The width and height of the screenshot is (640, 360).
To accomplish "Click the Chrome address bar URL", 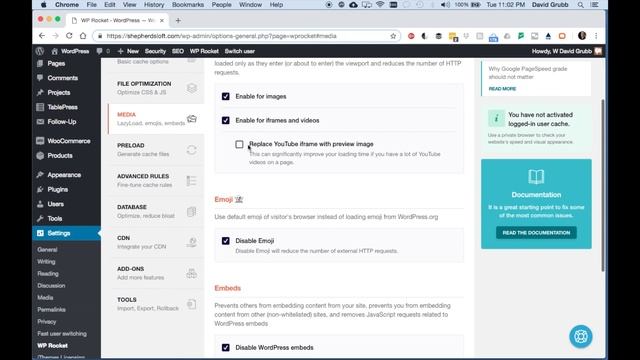I will [221, 36].
